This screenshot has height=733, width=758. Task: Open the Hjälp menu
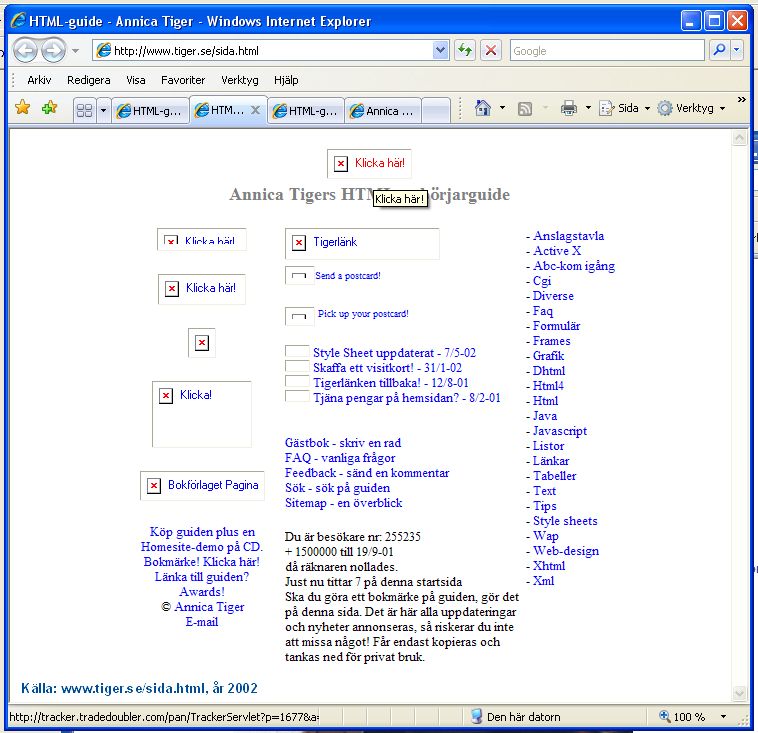[x=286, y=80]
